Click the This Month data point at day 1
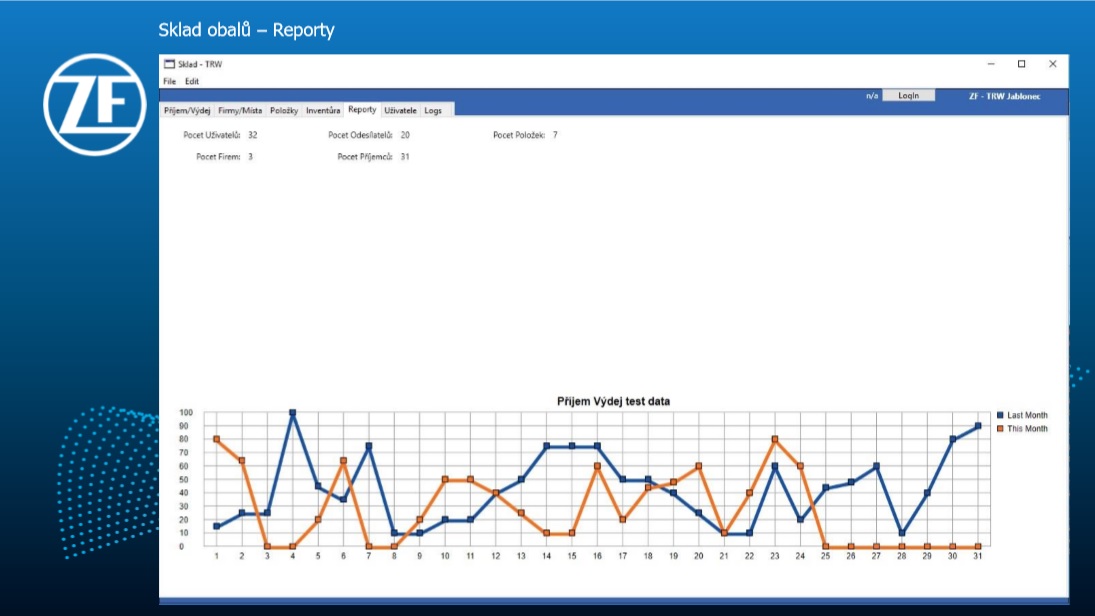Viewport: 1095px width, 616px height. (x=216, y=439)
